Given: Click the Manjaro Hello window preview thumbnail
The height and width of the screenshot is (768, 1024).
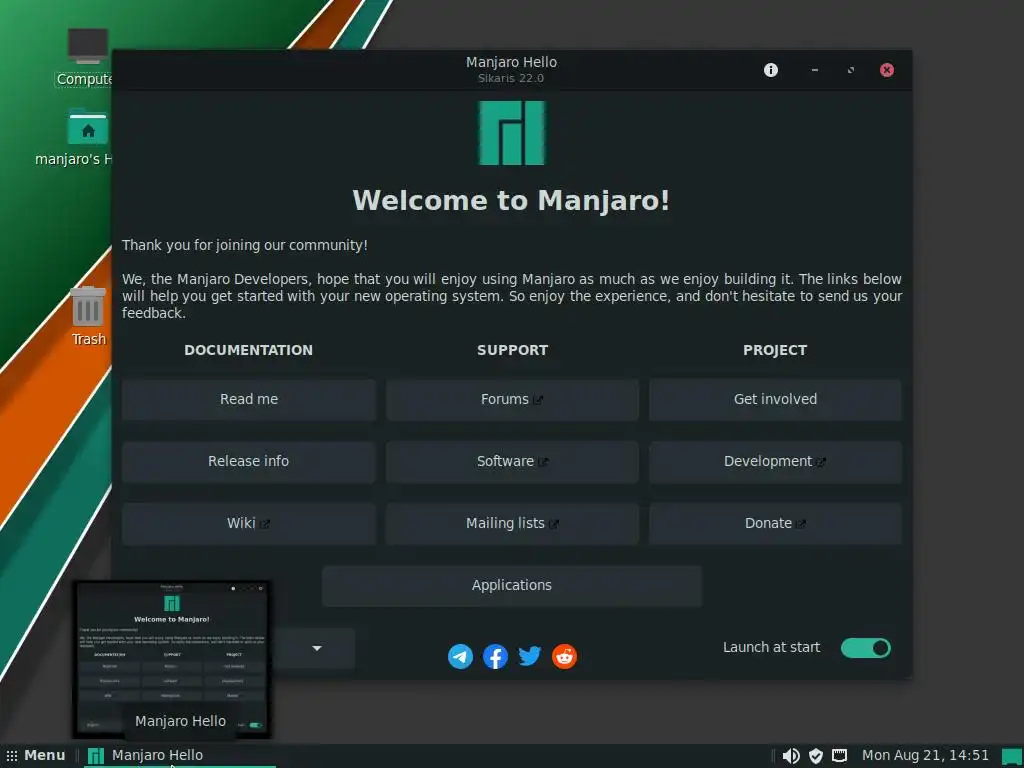Looking at the screenshot, I should point(172,659).
